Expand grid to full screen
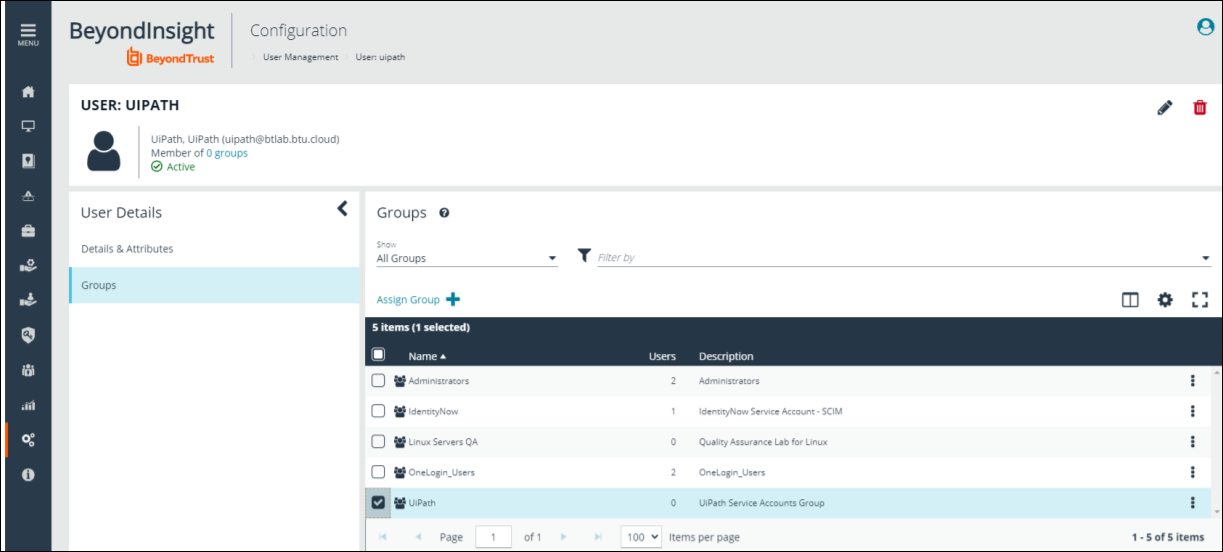The width and height of the screenshot is (1223, 552). pyautogui.click(x=1200, y=299)
